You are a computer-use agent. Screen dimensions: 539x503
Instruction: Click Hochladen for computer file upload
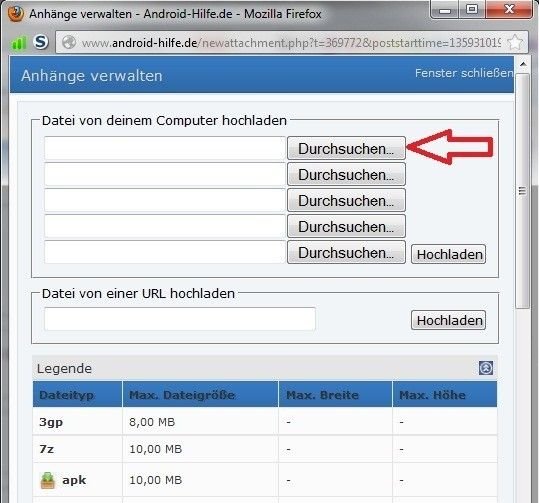(448, 254)
